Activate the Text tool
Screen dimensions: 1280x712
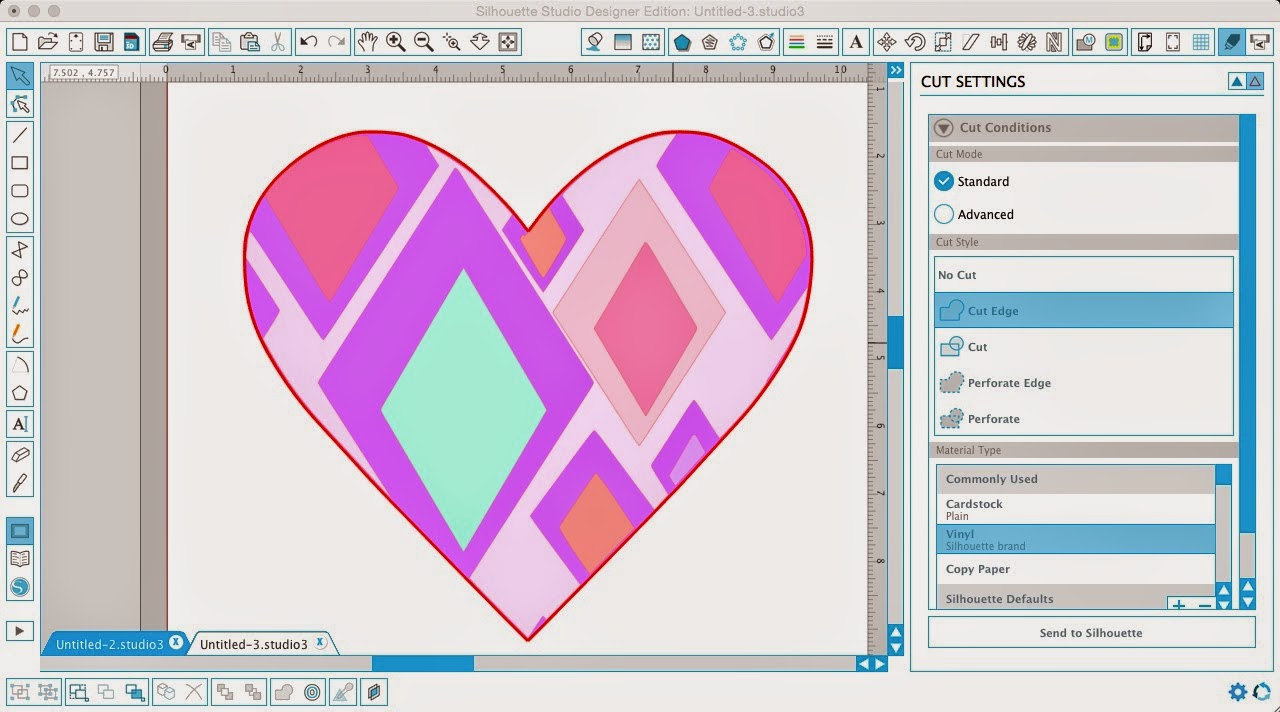click(x=21, y=424)
